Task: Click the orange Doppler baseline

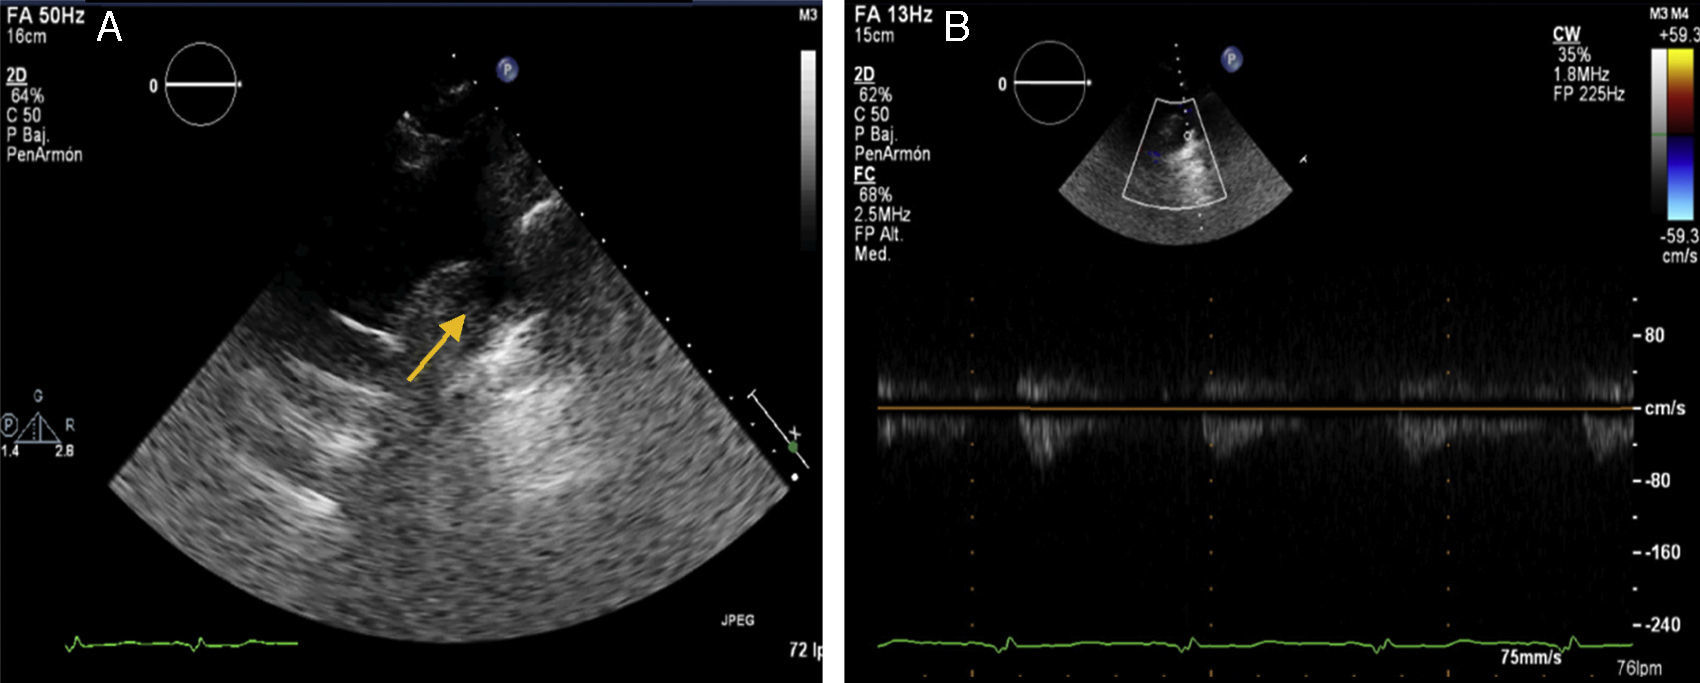Action: (x=1250, y=408)
